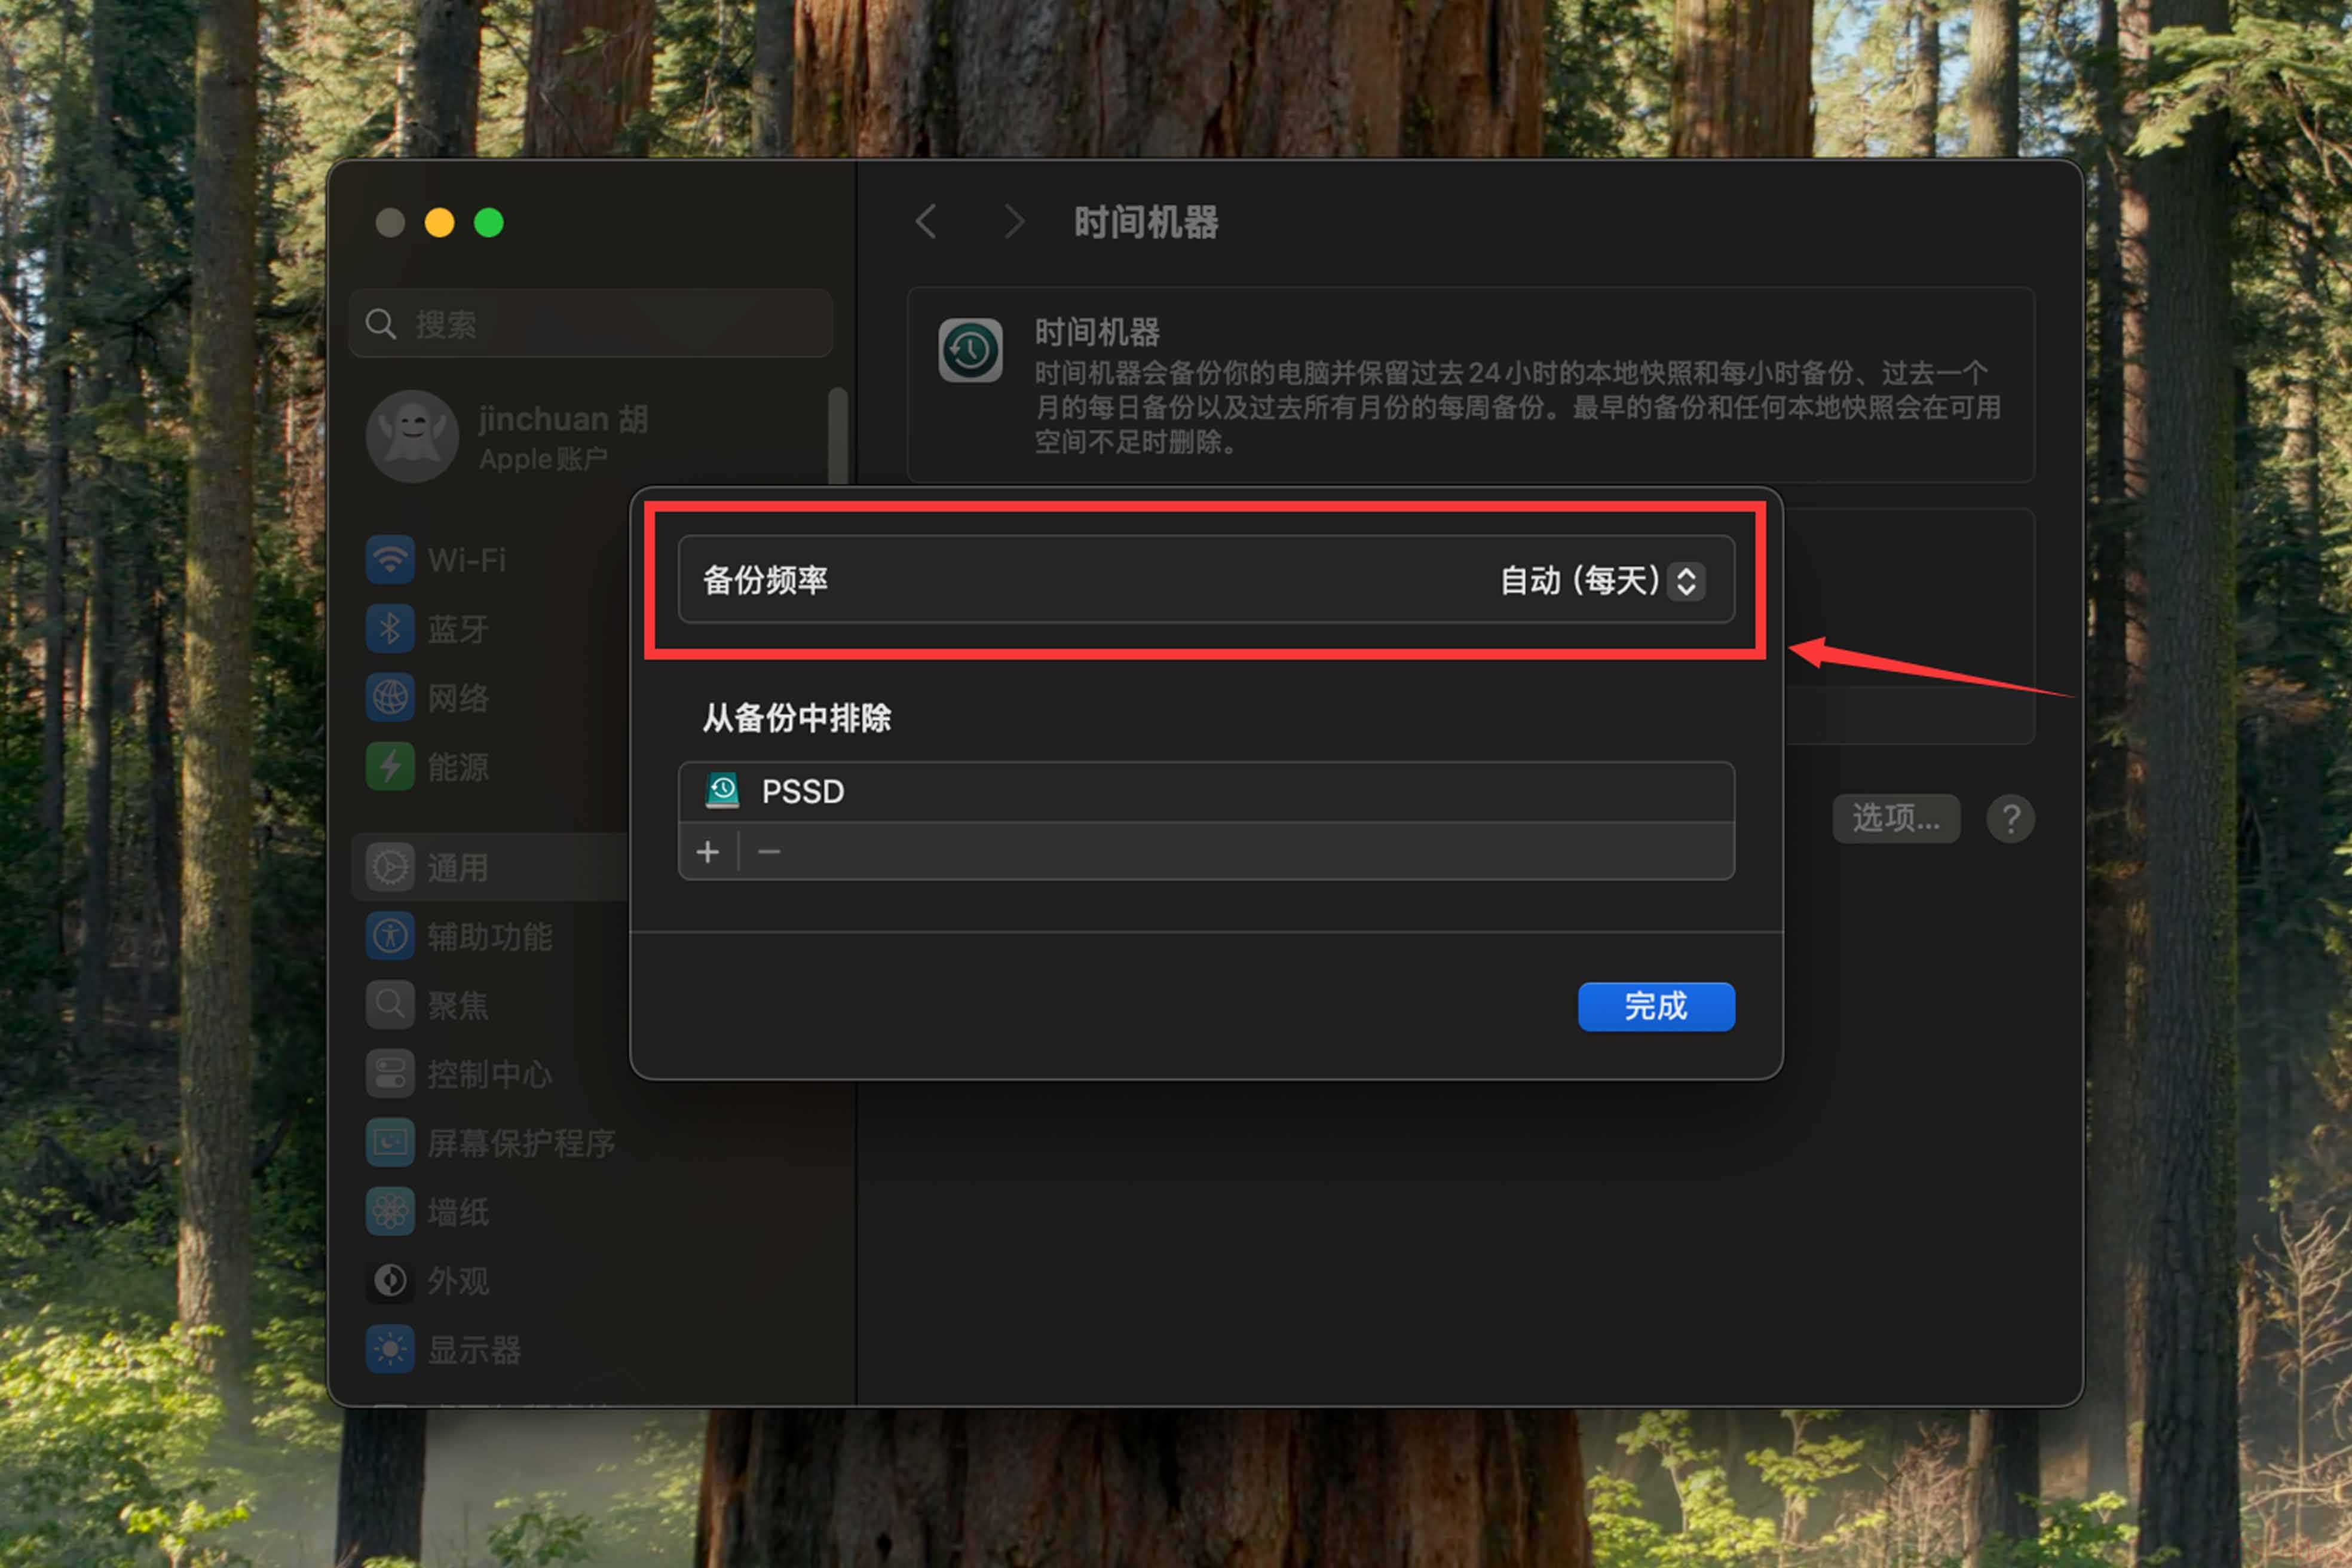Screen dimensions: 2352x1568
Task: Open Wi-Fi settings in sidebar
Action: click(x=466, y=560)
